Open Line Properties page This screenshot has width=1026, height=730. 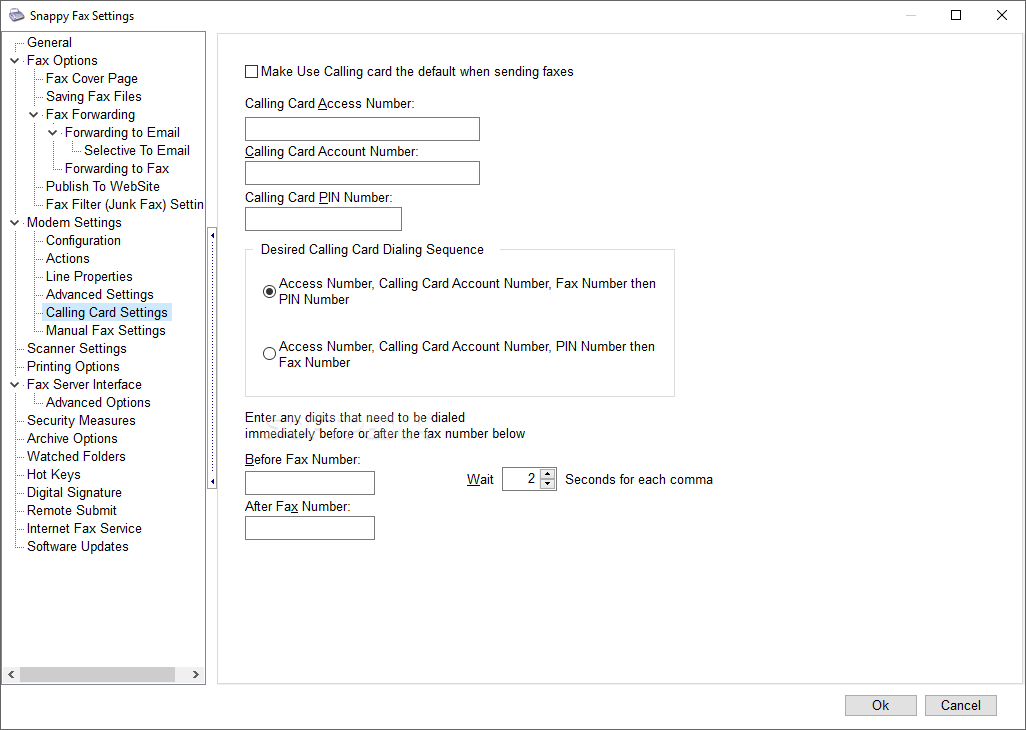89,276
